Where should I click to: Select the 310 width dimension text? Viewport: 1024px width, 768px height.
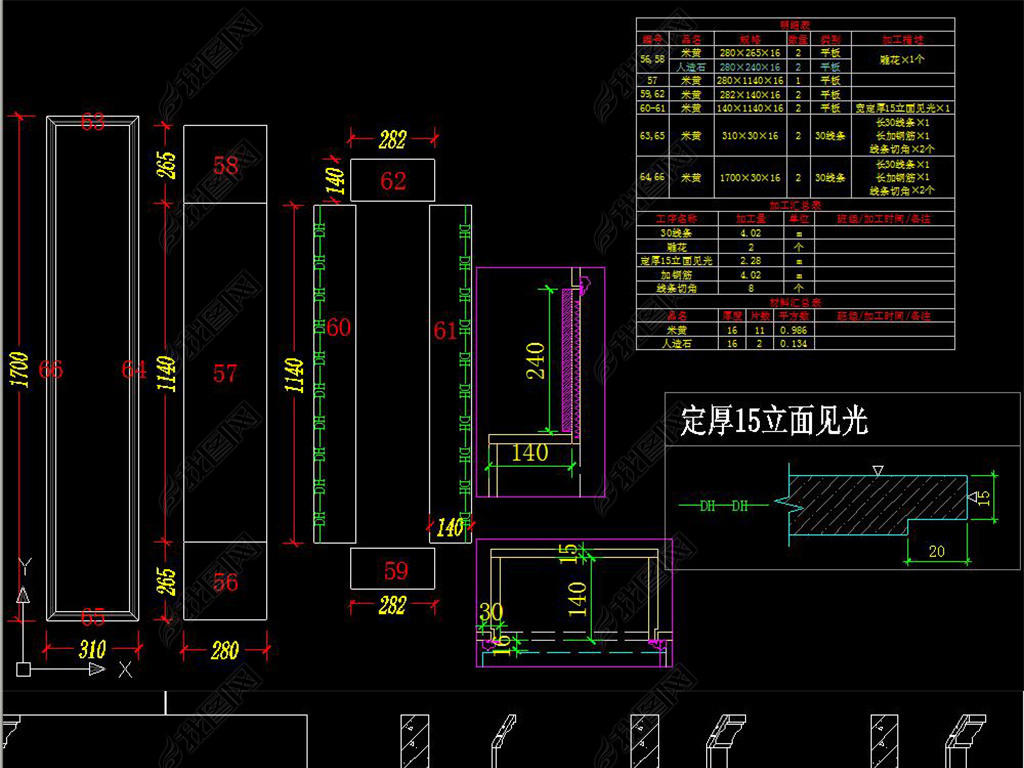92,649
